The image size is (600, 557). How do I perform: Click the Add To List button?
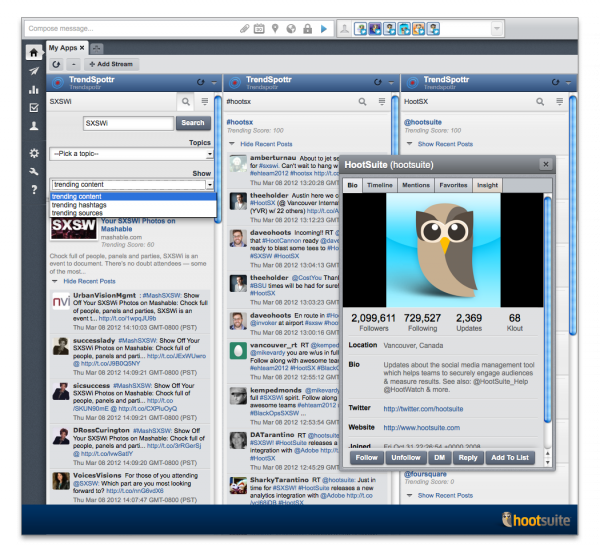coord(510,458)
